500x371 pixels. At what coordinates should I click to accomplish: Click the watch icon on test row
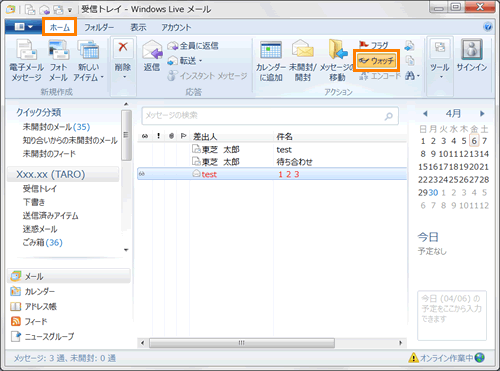142,174
